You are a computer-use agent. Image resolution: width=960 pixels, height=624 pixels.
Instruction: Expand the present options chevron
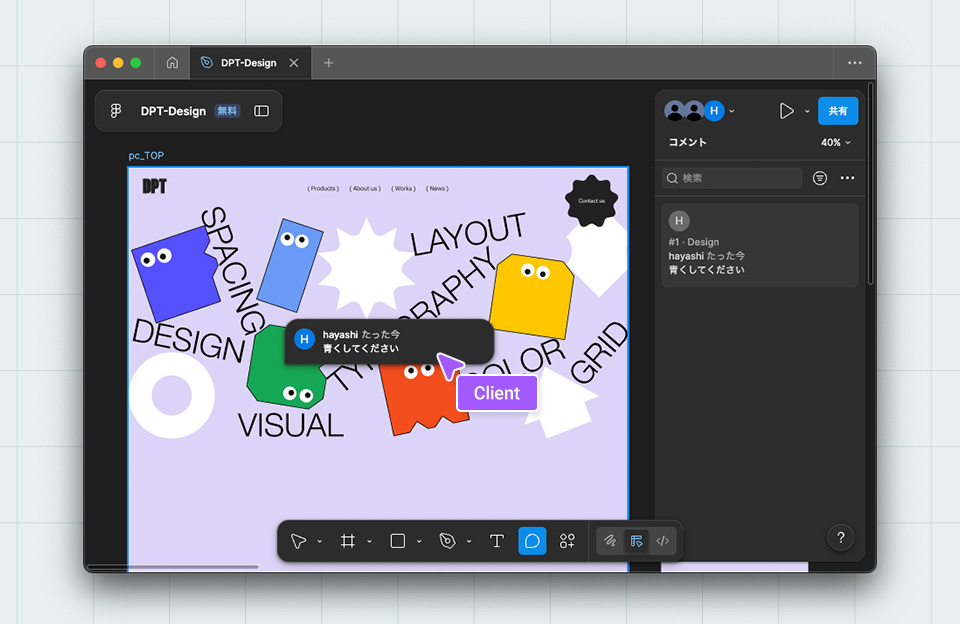(x=807, y=111)
